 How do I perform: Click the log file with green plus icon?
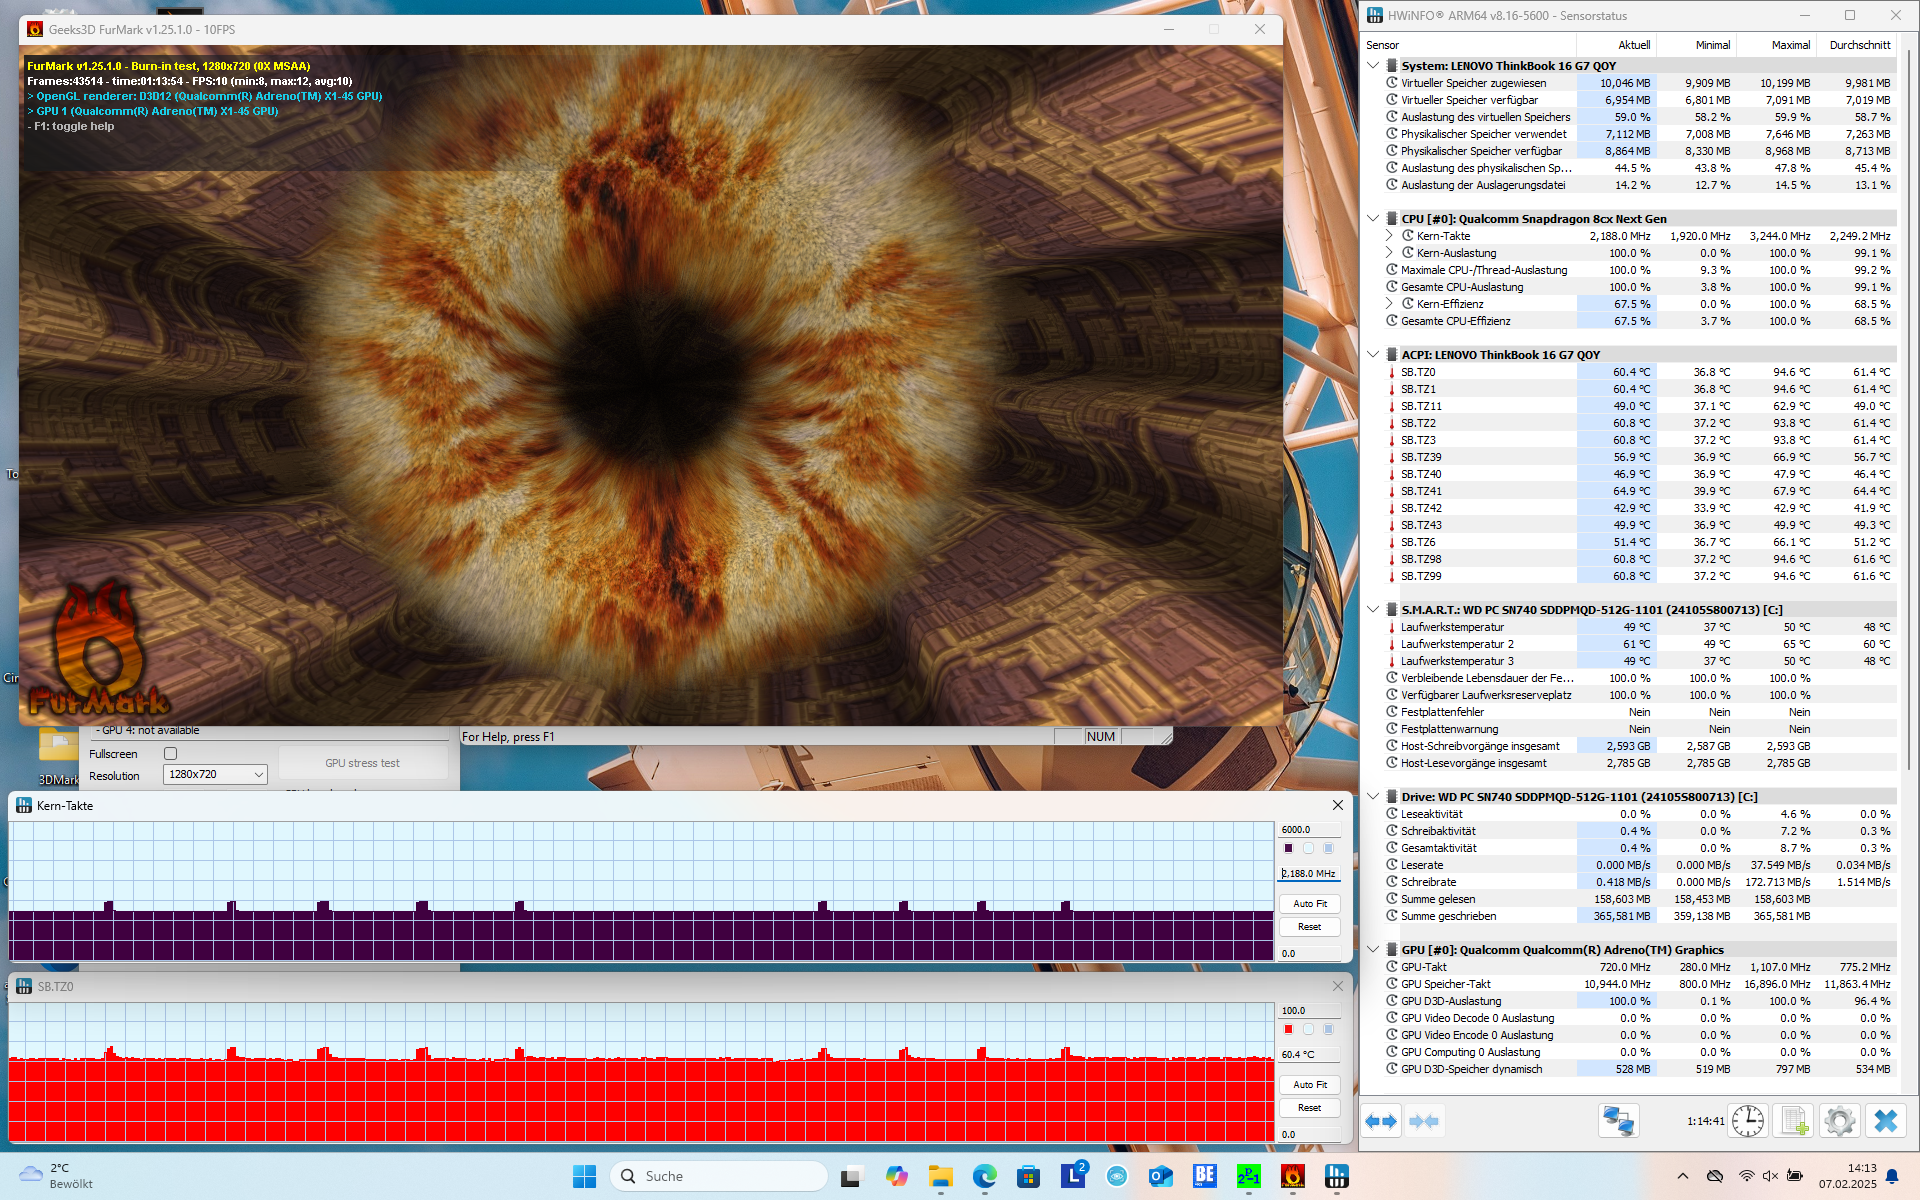click(x=1794, y=1121)
